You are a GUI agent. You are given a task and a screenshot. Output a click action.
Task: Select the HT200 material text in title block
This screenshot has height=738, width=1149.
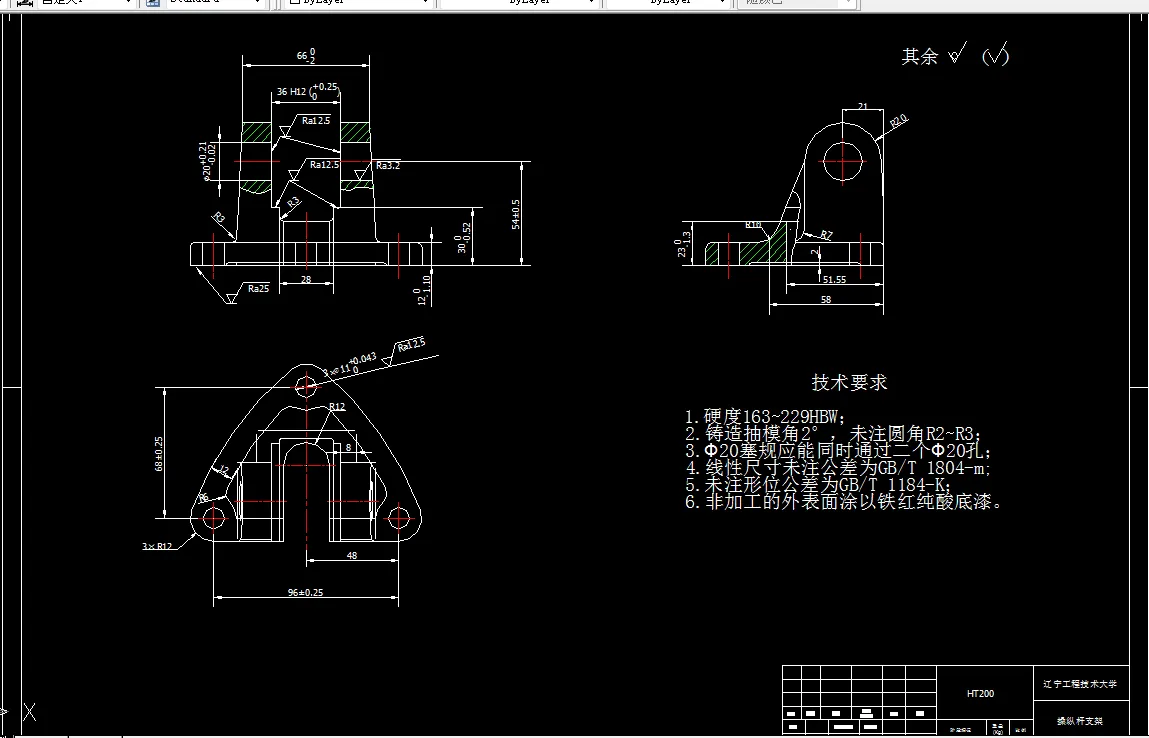pyautogui.click(x=980, y=692)
